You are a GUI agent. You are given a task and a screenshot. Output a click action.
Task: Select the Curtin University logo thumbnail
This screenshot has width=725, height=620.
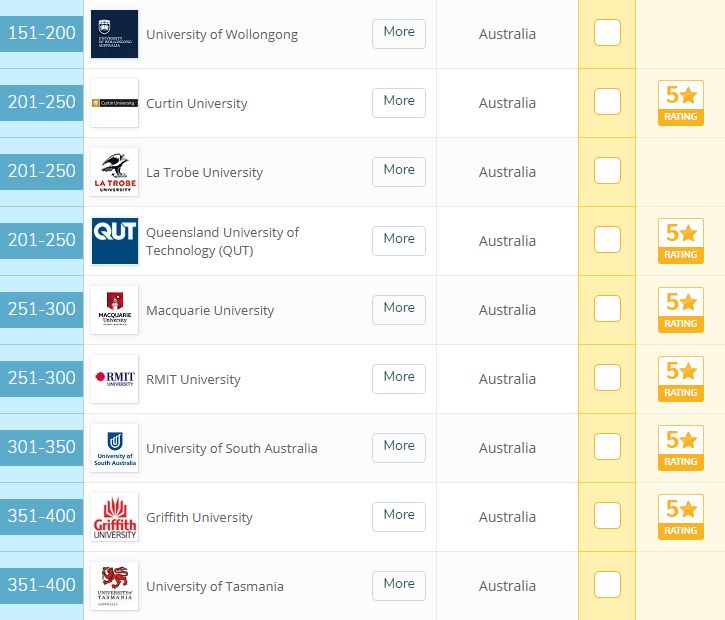pos(114,103)
